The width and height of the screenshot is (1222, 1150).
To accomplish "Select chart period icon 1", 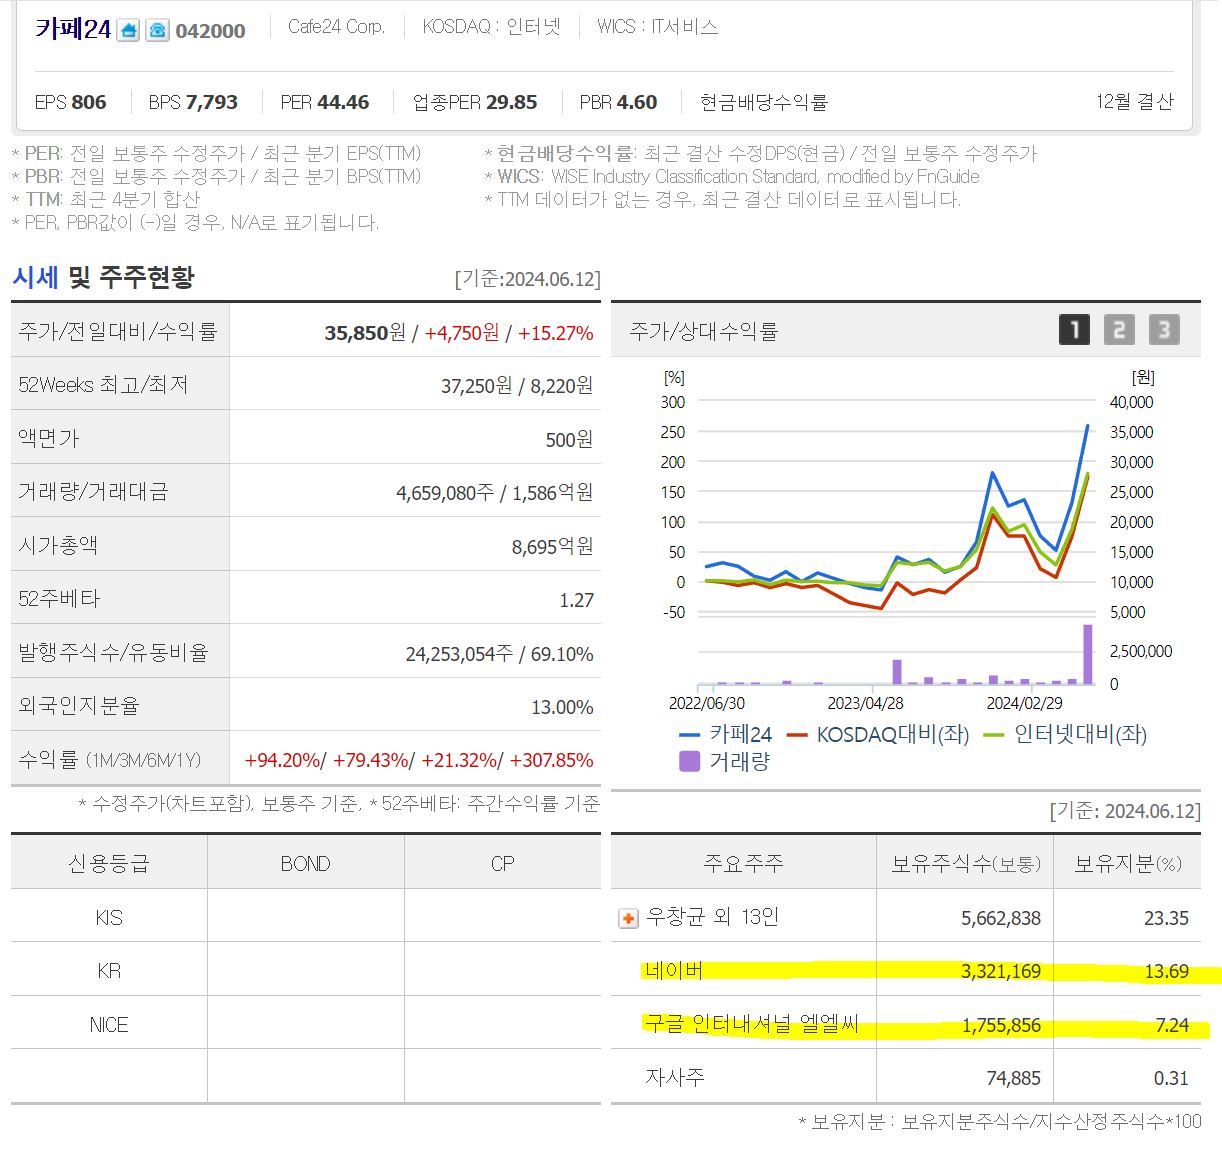I will click(x=1073, y=330).
